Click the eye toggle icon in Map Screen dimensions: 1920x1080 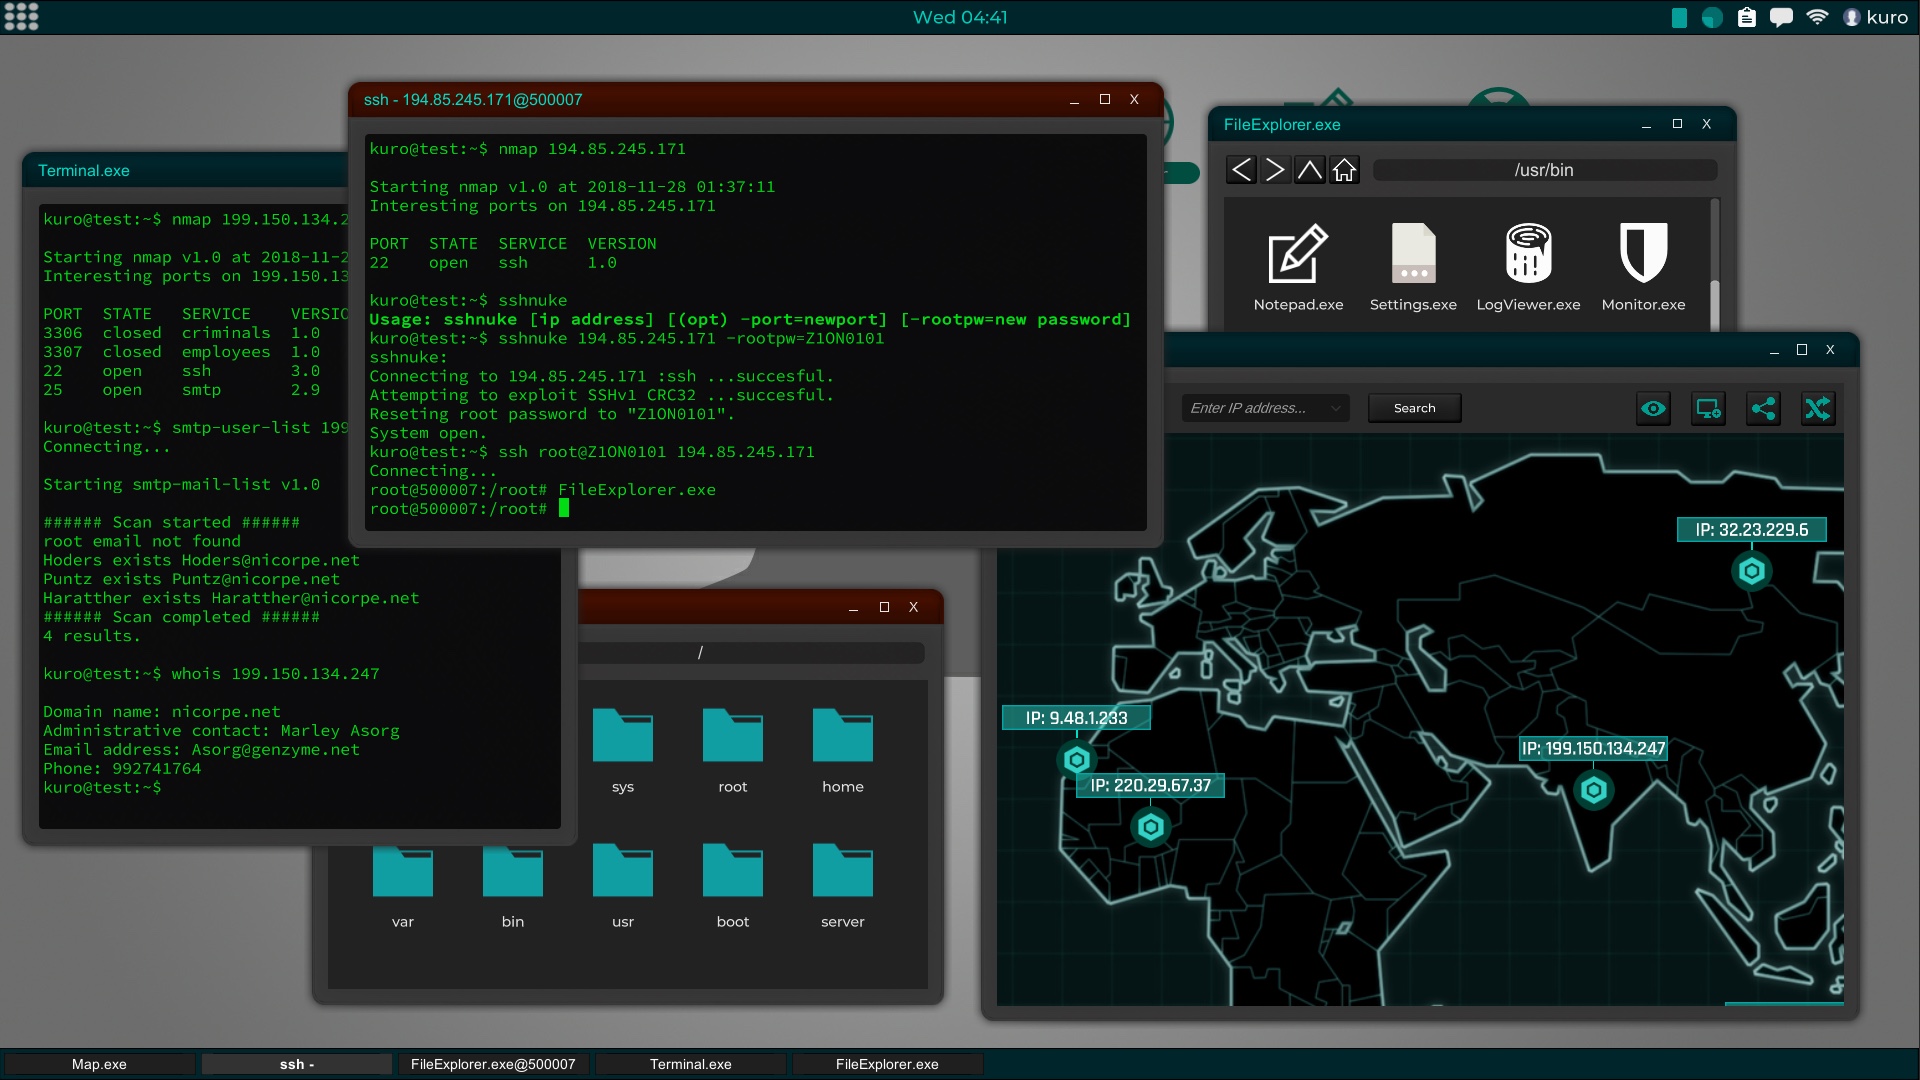[x=1651, y=407]
